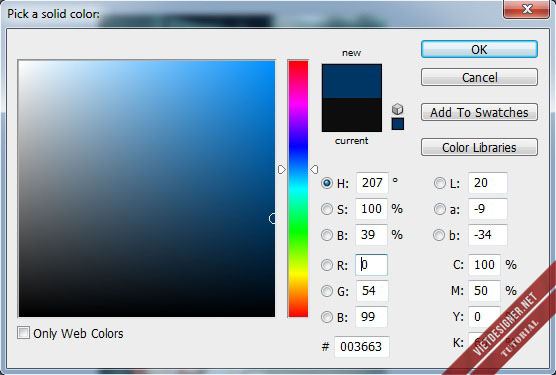
Task: Close the Pick a solid color dialog
Action: point(526,9)
